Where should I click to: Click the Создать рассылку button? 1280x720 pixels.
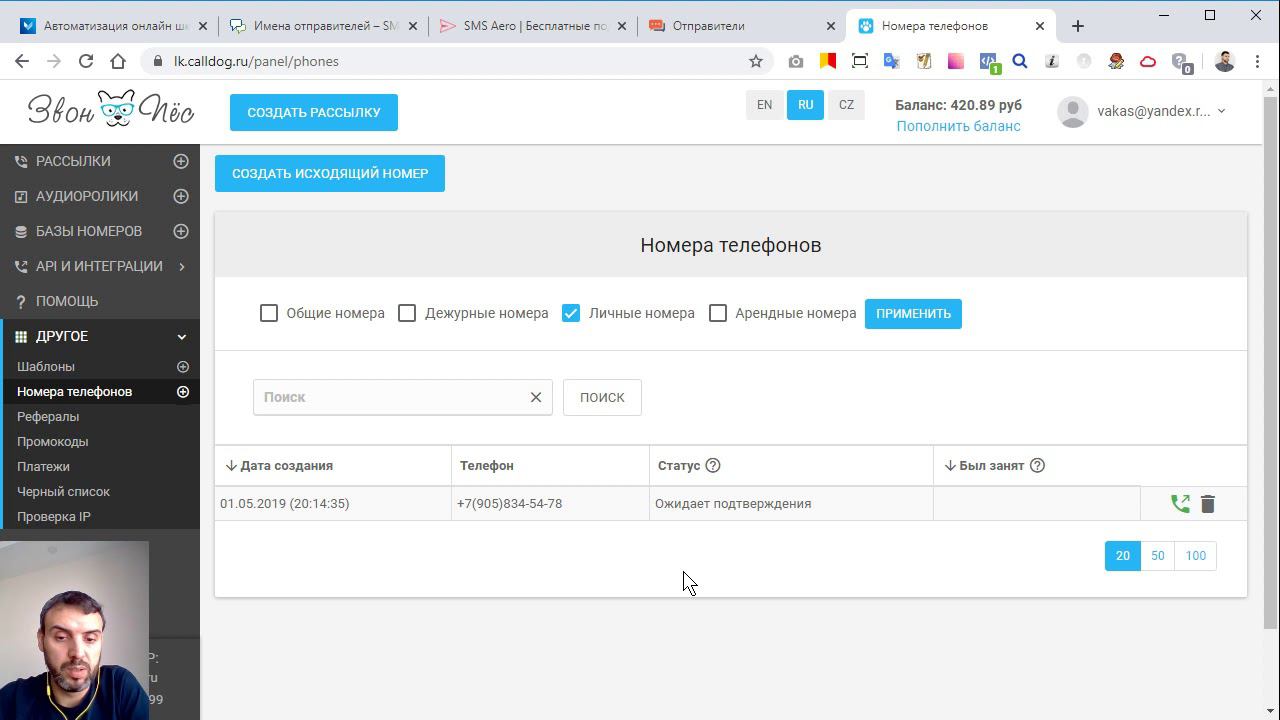point(314,112)
